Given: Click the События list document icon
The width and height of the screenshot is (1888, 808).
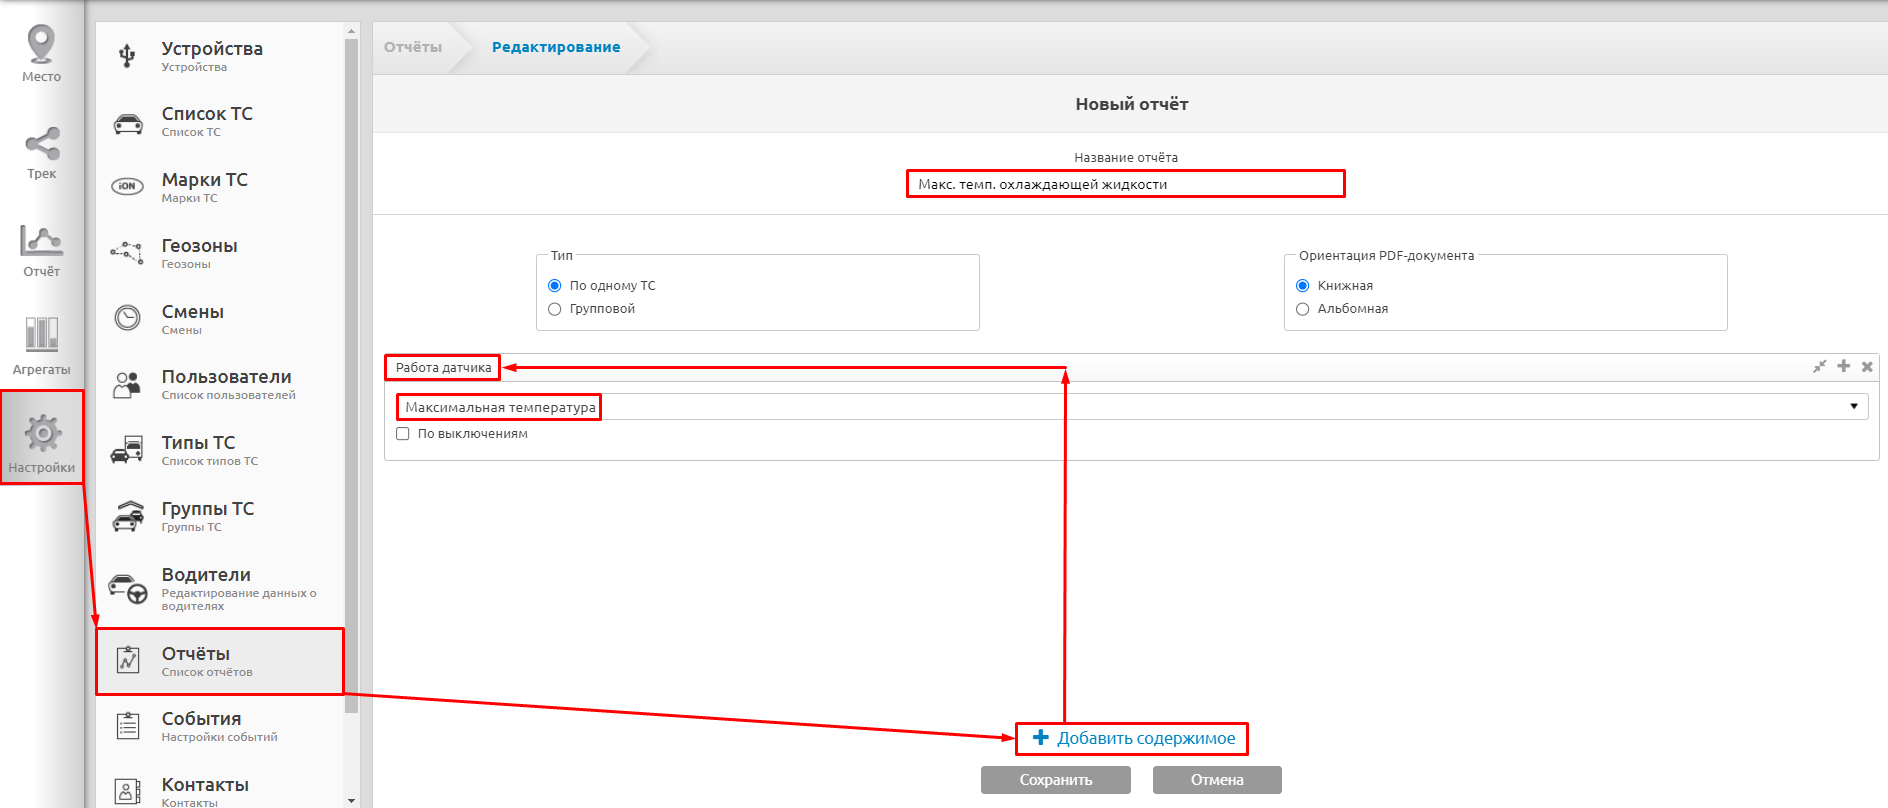Looking at the screenshot, I should pyautogui.click(x=128, y=725).
